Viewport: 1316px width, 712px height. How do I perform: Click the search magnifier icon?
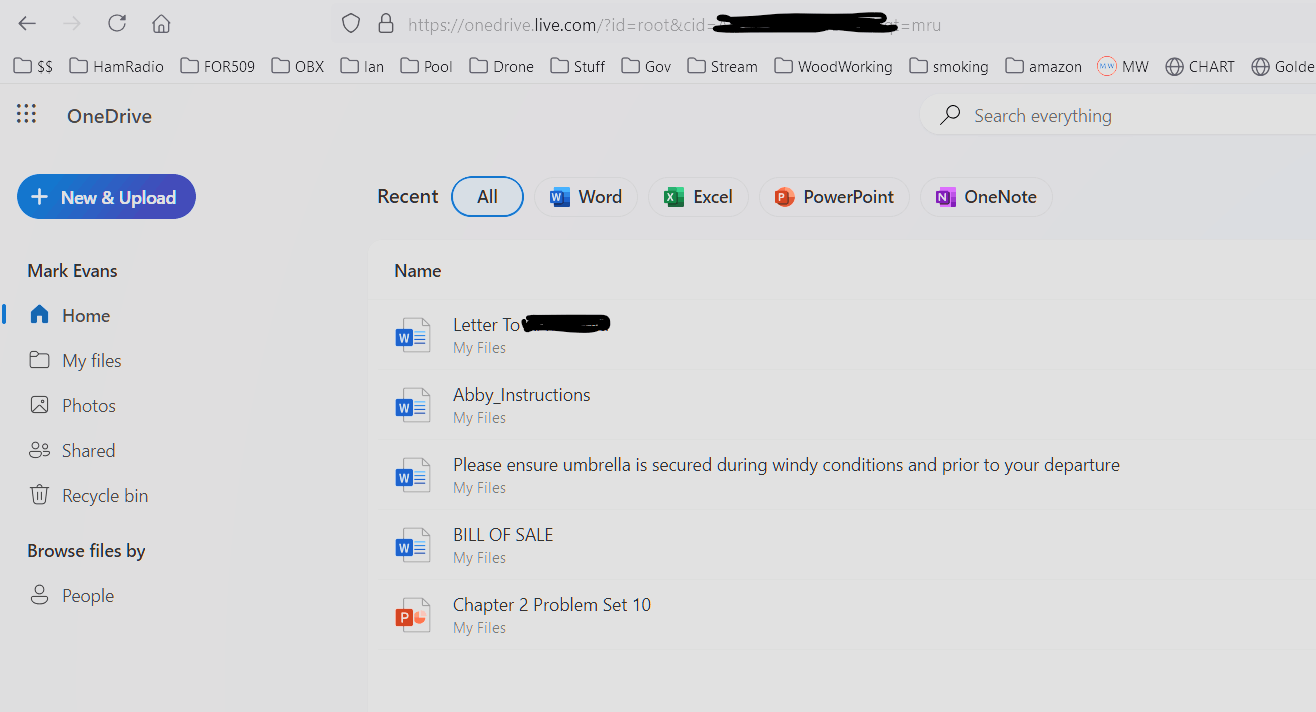pyautogui.click(x=950, y=115)
